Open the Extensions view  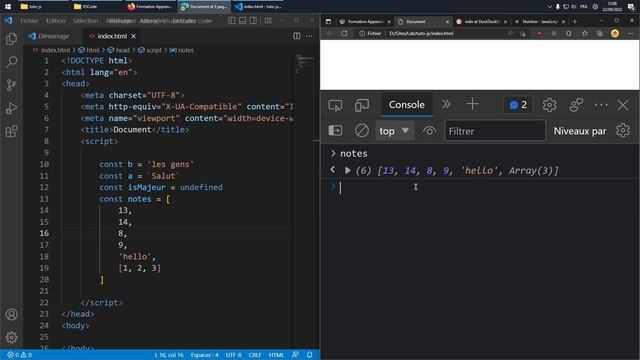click(x=11, y=131)
